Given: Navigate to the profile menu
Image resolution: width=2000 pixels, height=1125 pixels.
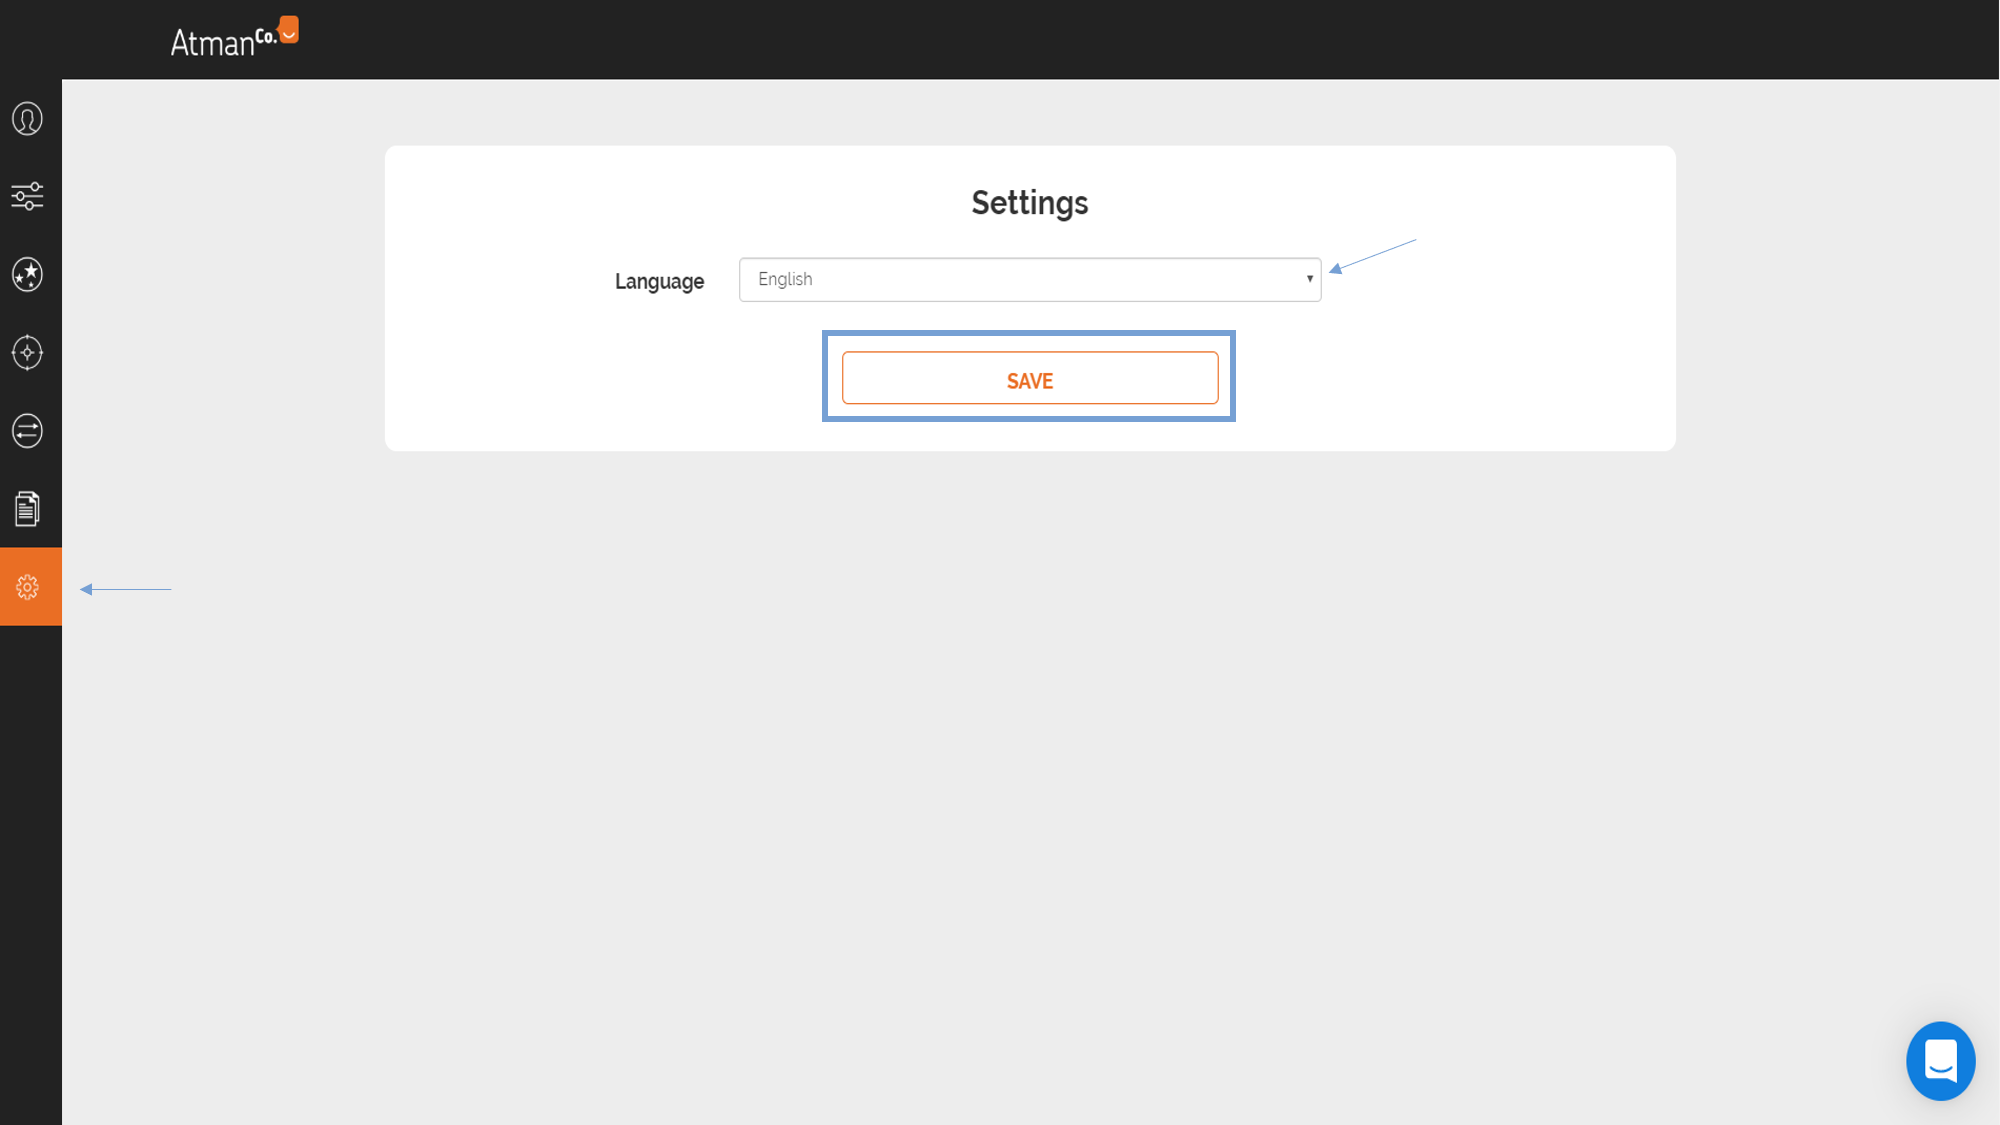Looking at the screenshot, I should pyautogui.click(x=27, y=120).
